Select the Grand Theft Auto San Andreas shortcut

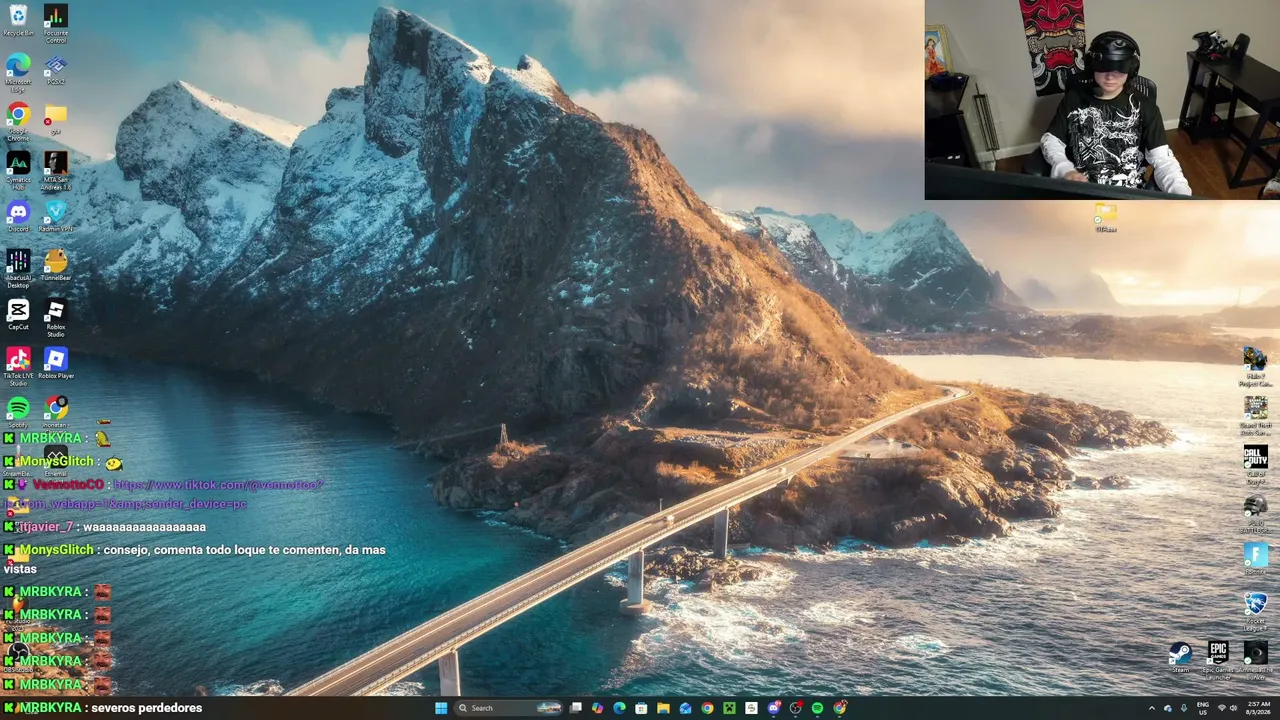click(1255, 415)
